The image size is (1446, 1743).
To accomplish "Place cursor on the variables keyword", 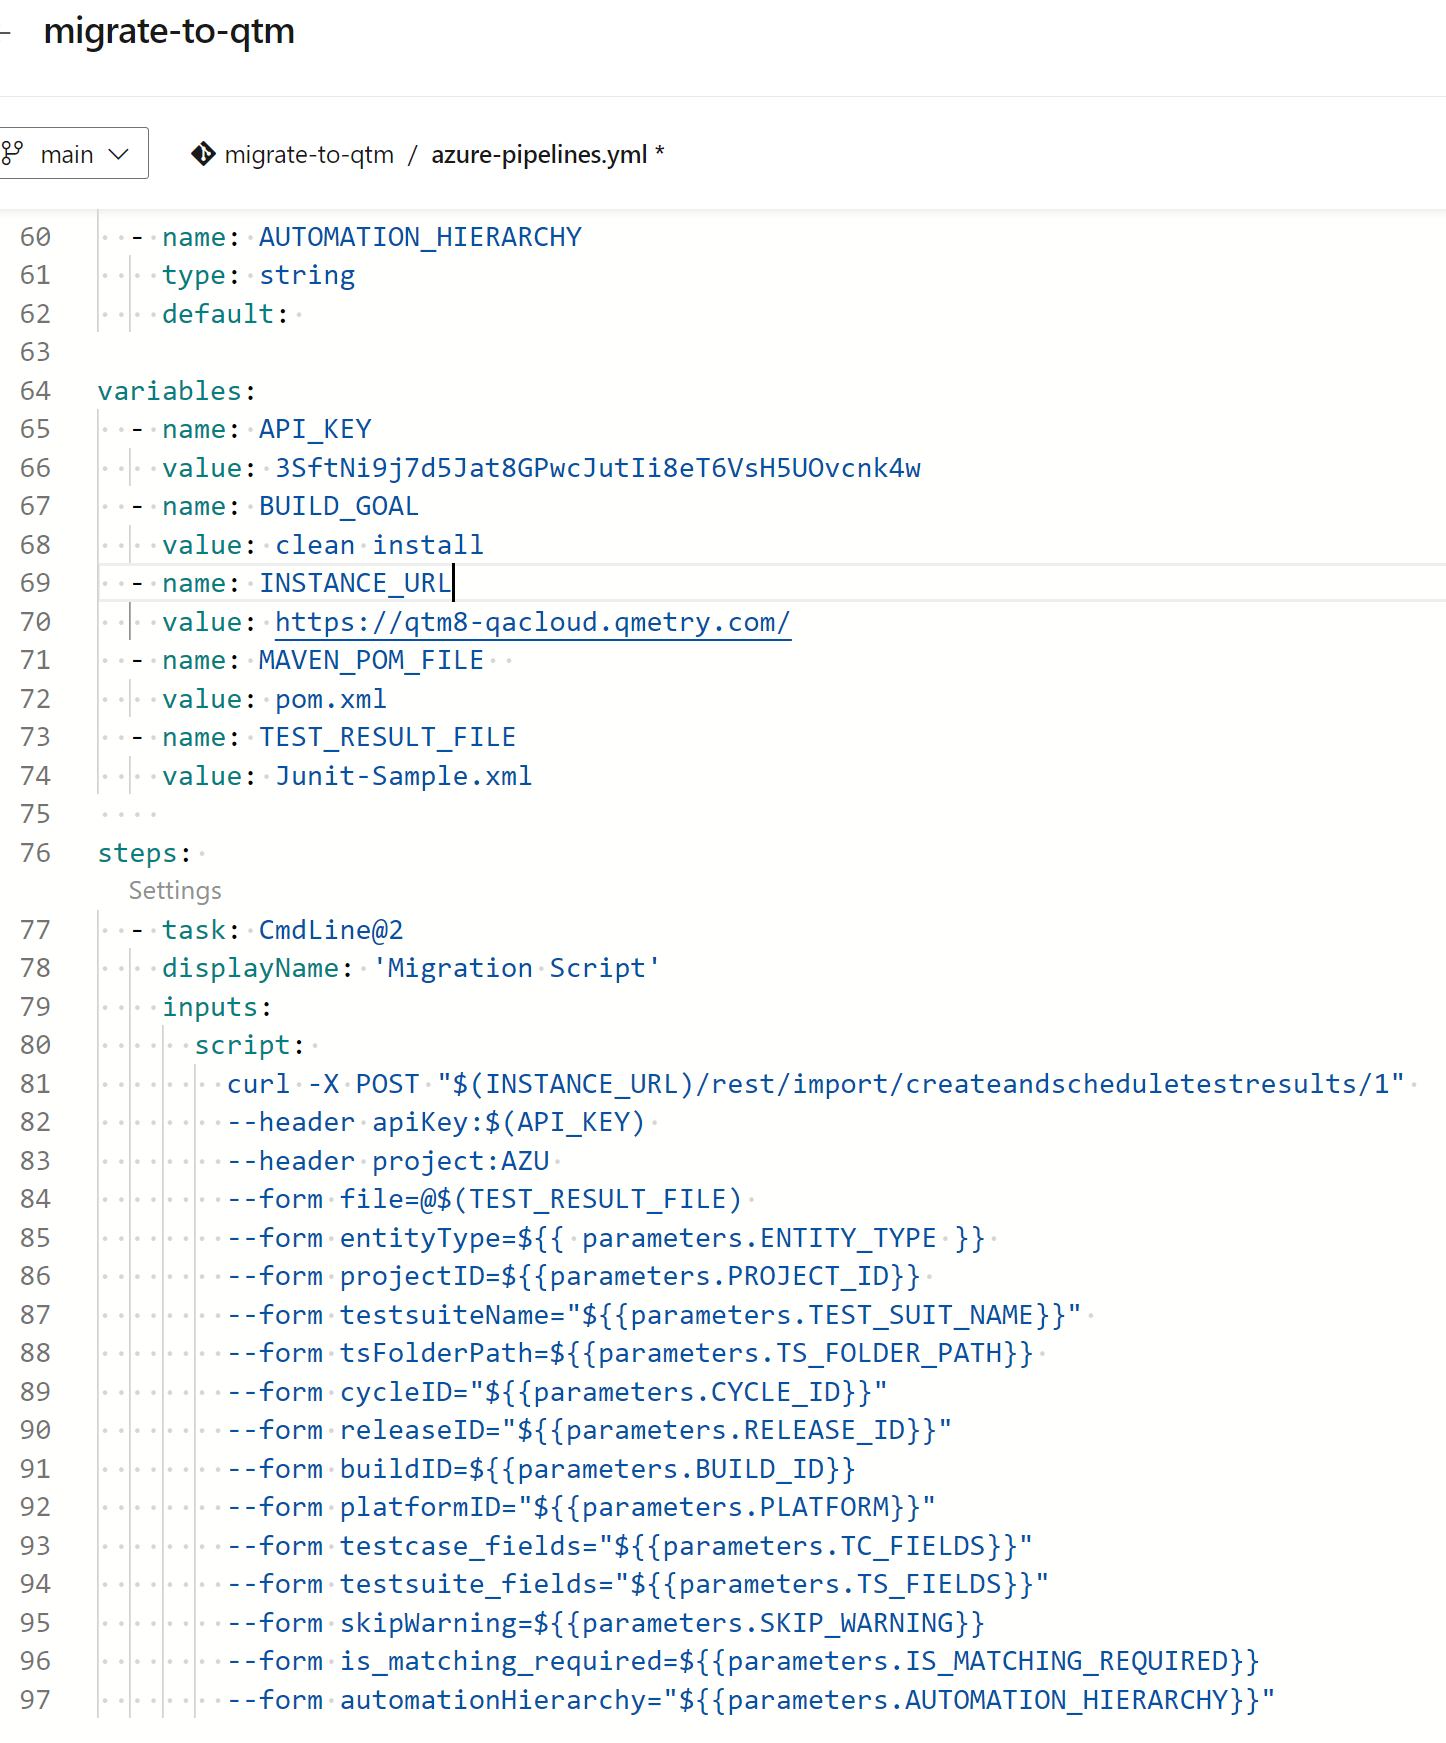I will click(170, 391).
